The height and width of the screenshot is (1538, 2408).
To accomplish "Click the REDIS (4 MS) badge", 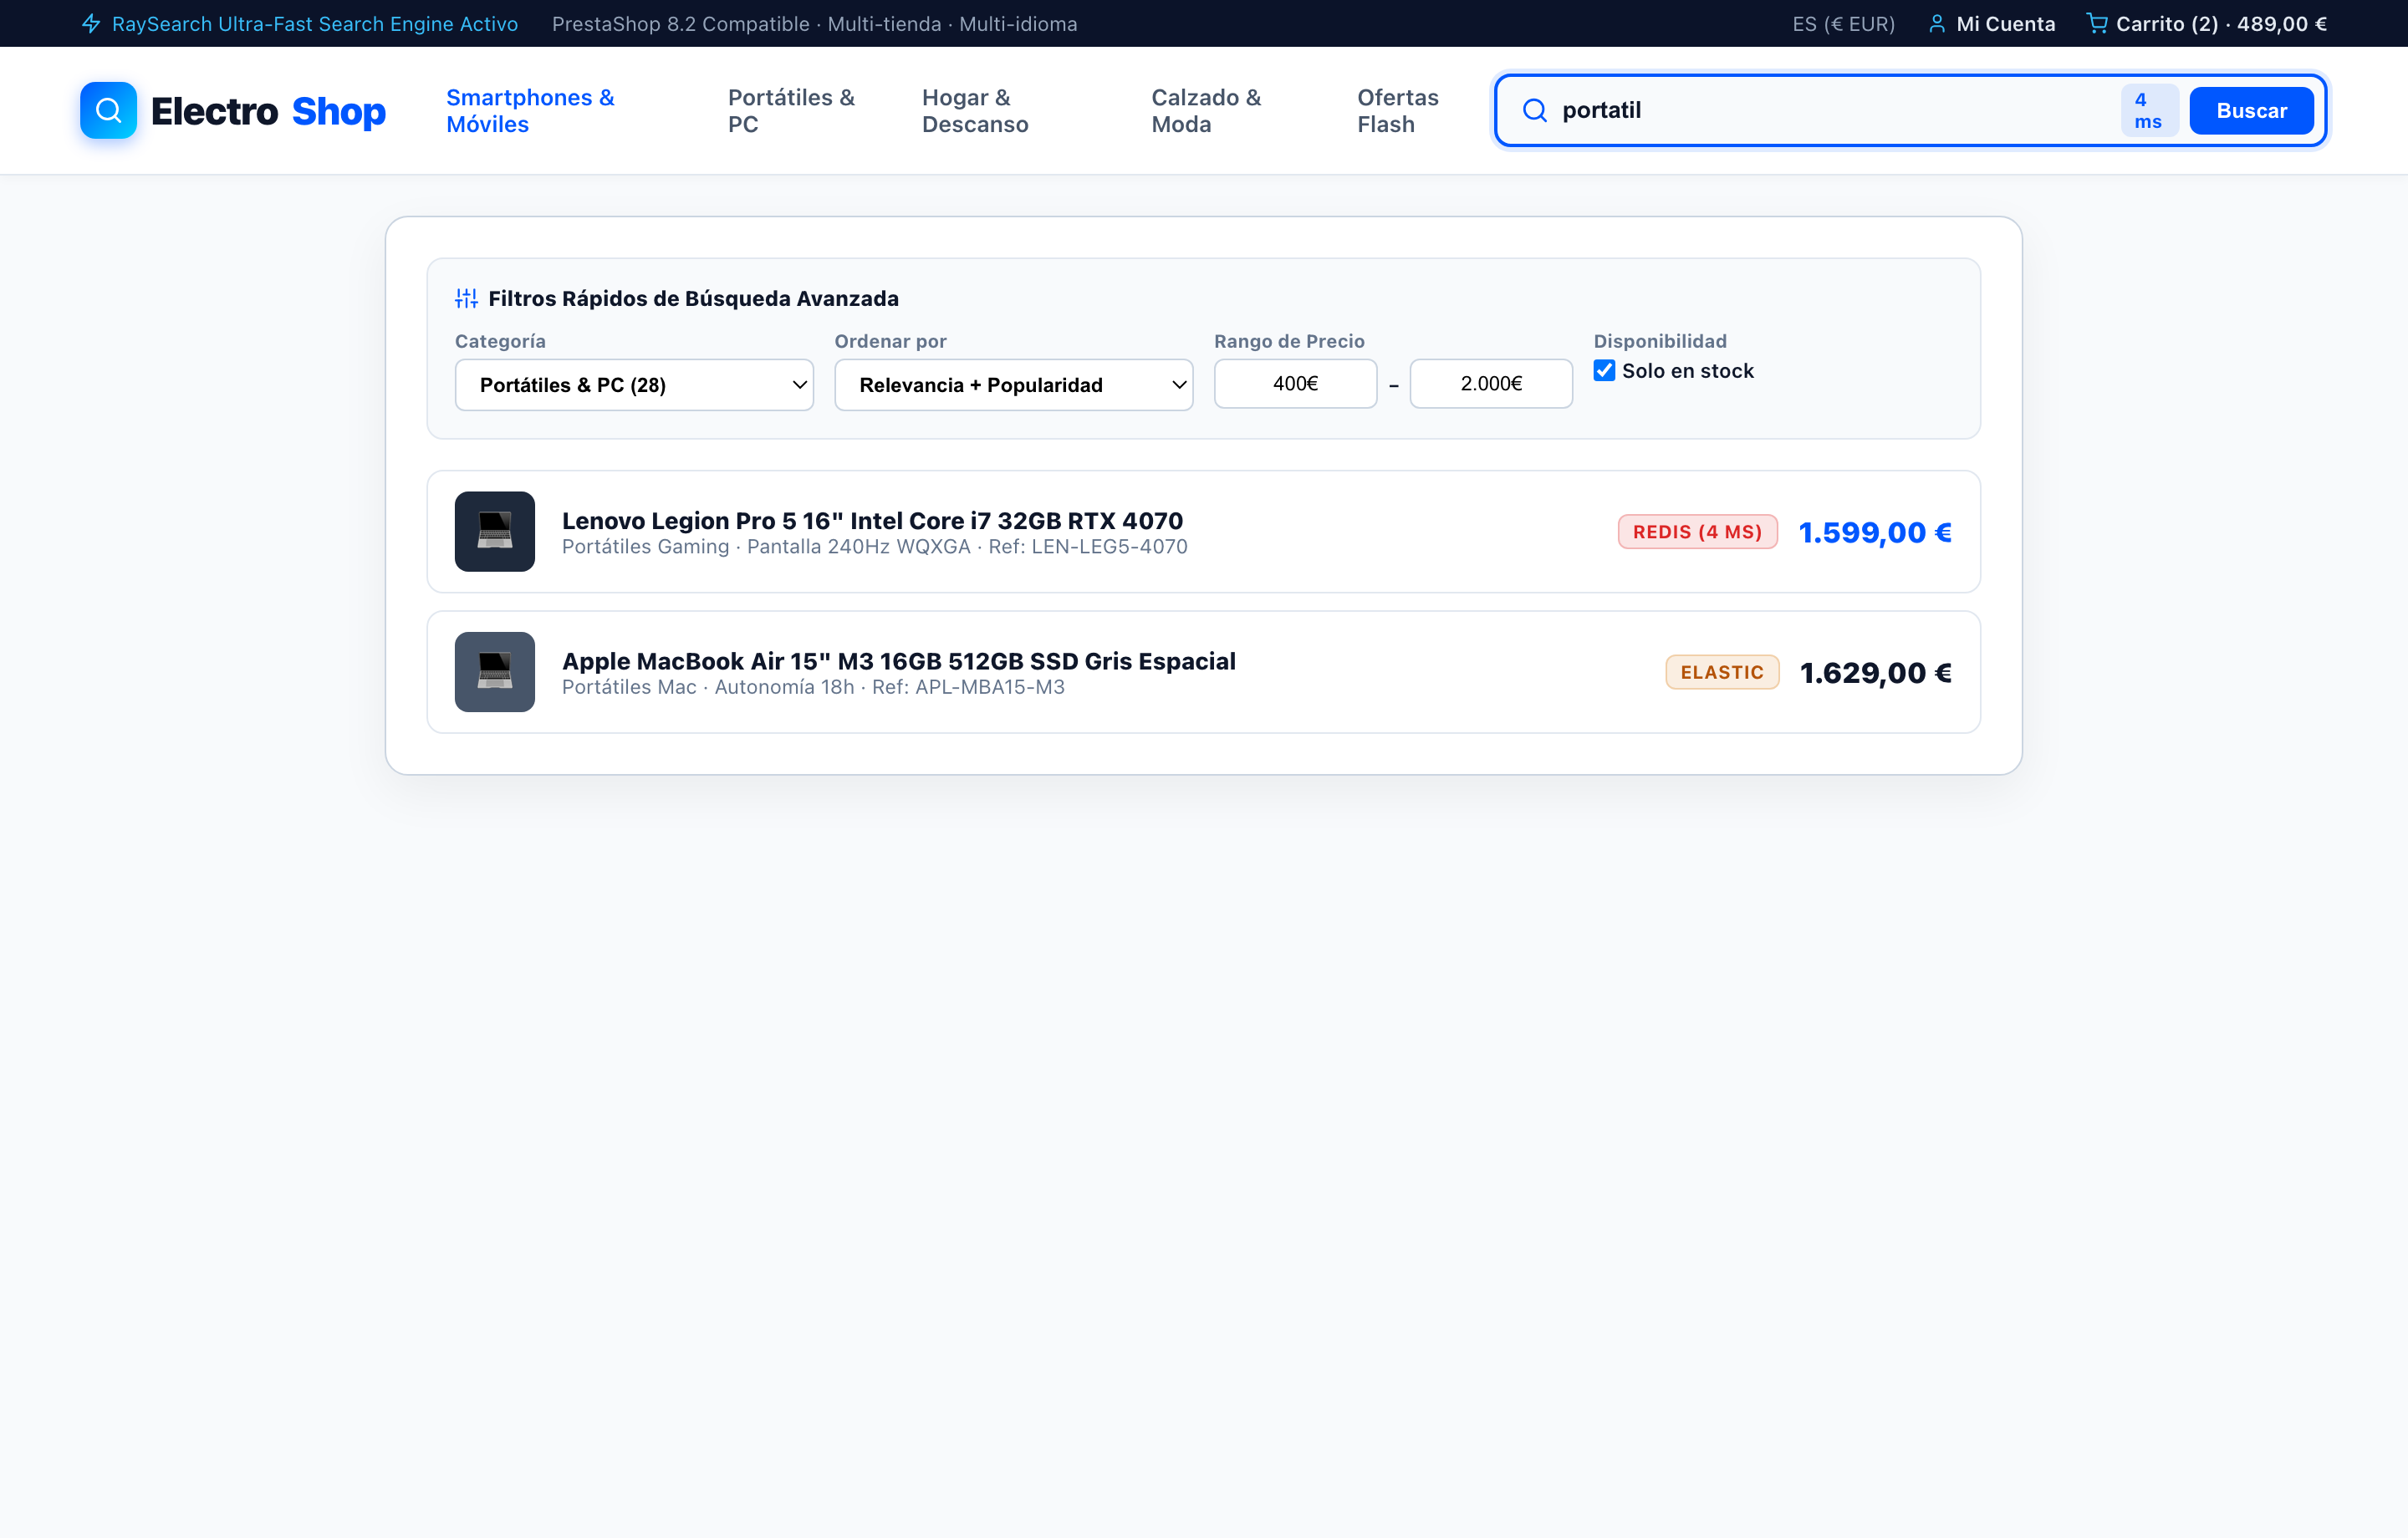I will pyautogui.click(x=1697, y=532).
